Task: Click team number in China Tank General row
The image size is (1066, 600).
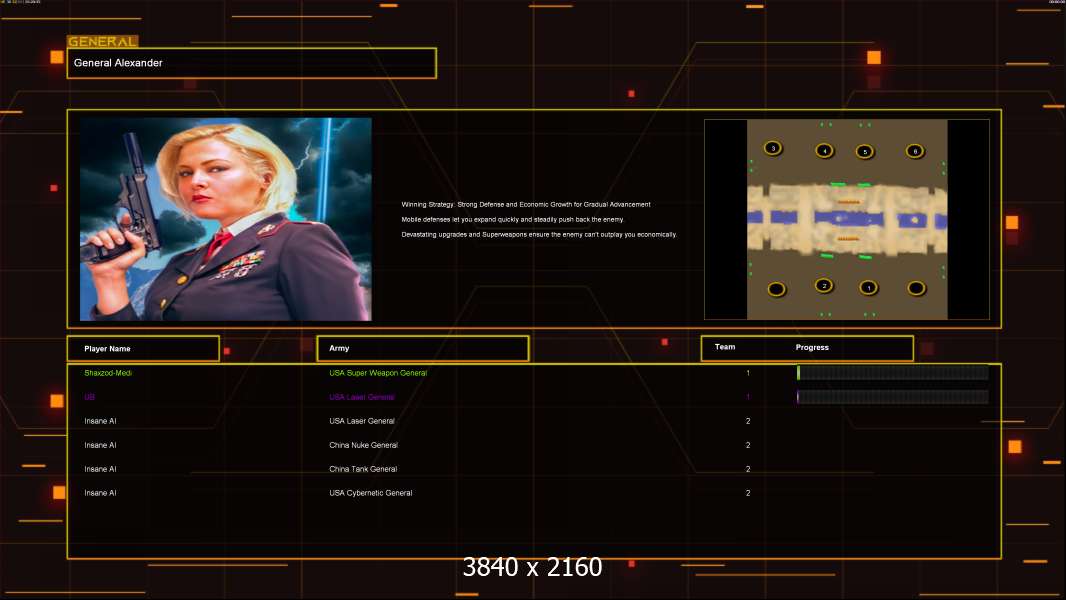Action: click(x=748, y=469)
